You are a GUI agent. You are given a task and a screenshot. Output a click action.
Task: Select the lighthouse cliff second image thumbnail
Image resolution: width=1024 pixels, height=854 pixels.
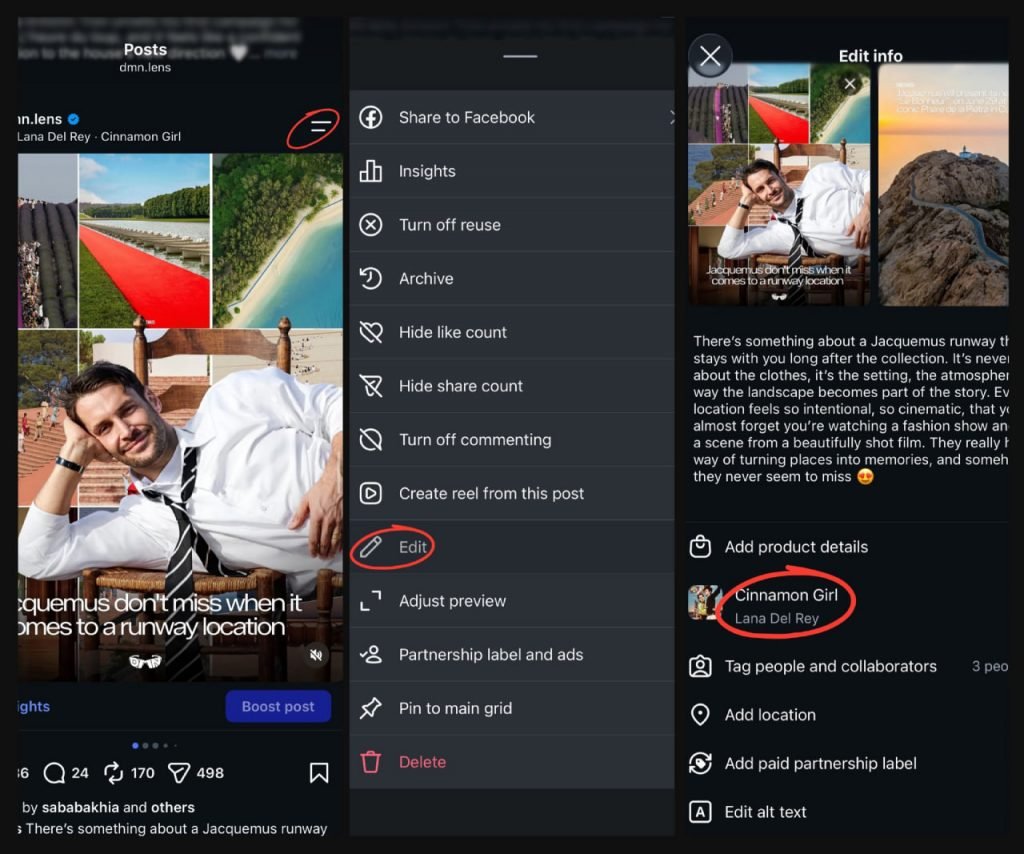943,185
